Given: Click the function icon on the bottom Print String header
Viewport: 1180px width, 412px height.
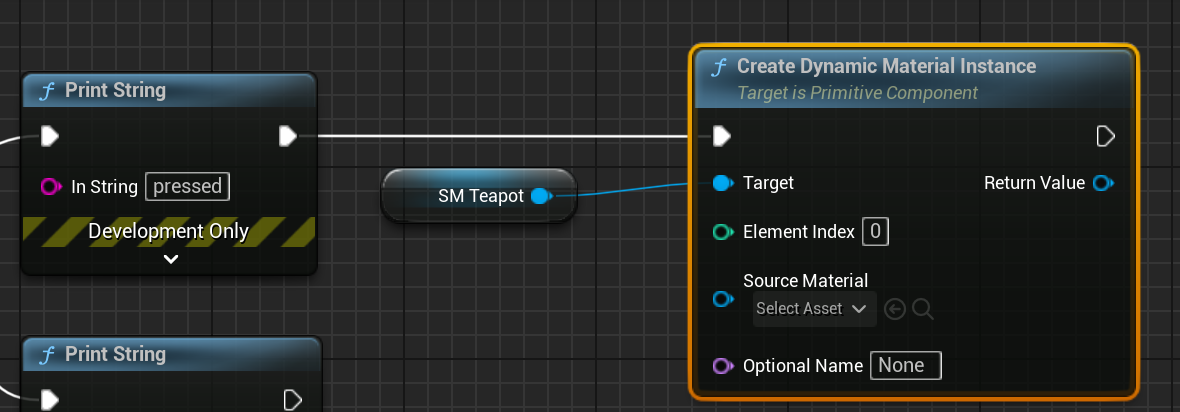Looking at the screenshot, I should pyautogui.click(x=47, y=356).
